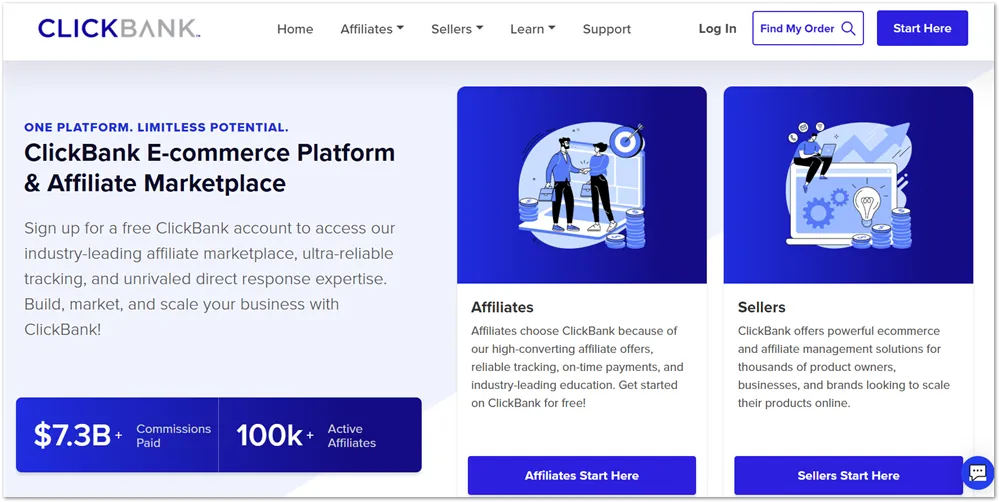
Task: Click the magnifier icon in Find My Order
Action: click(848, 28)
